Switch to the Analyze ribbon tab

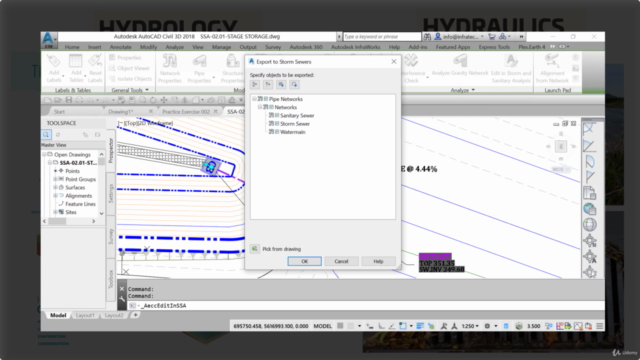[x=174, y=47]
